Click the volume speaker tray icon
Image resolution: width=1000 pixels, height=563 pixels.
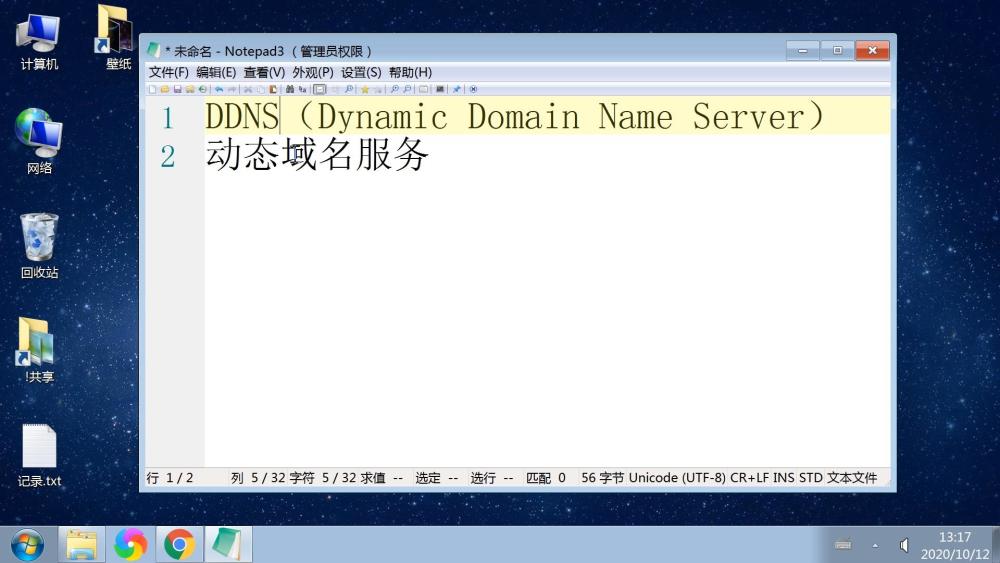[904, 545]
